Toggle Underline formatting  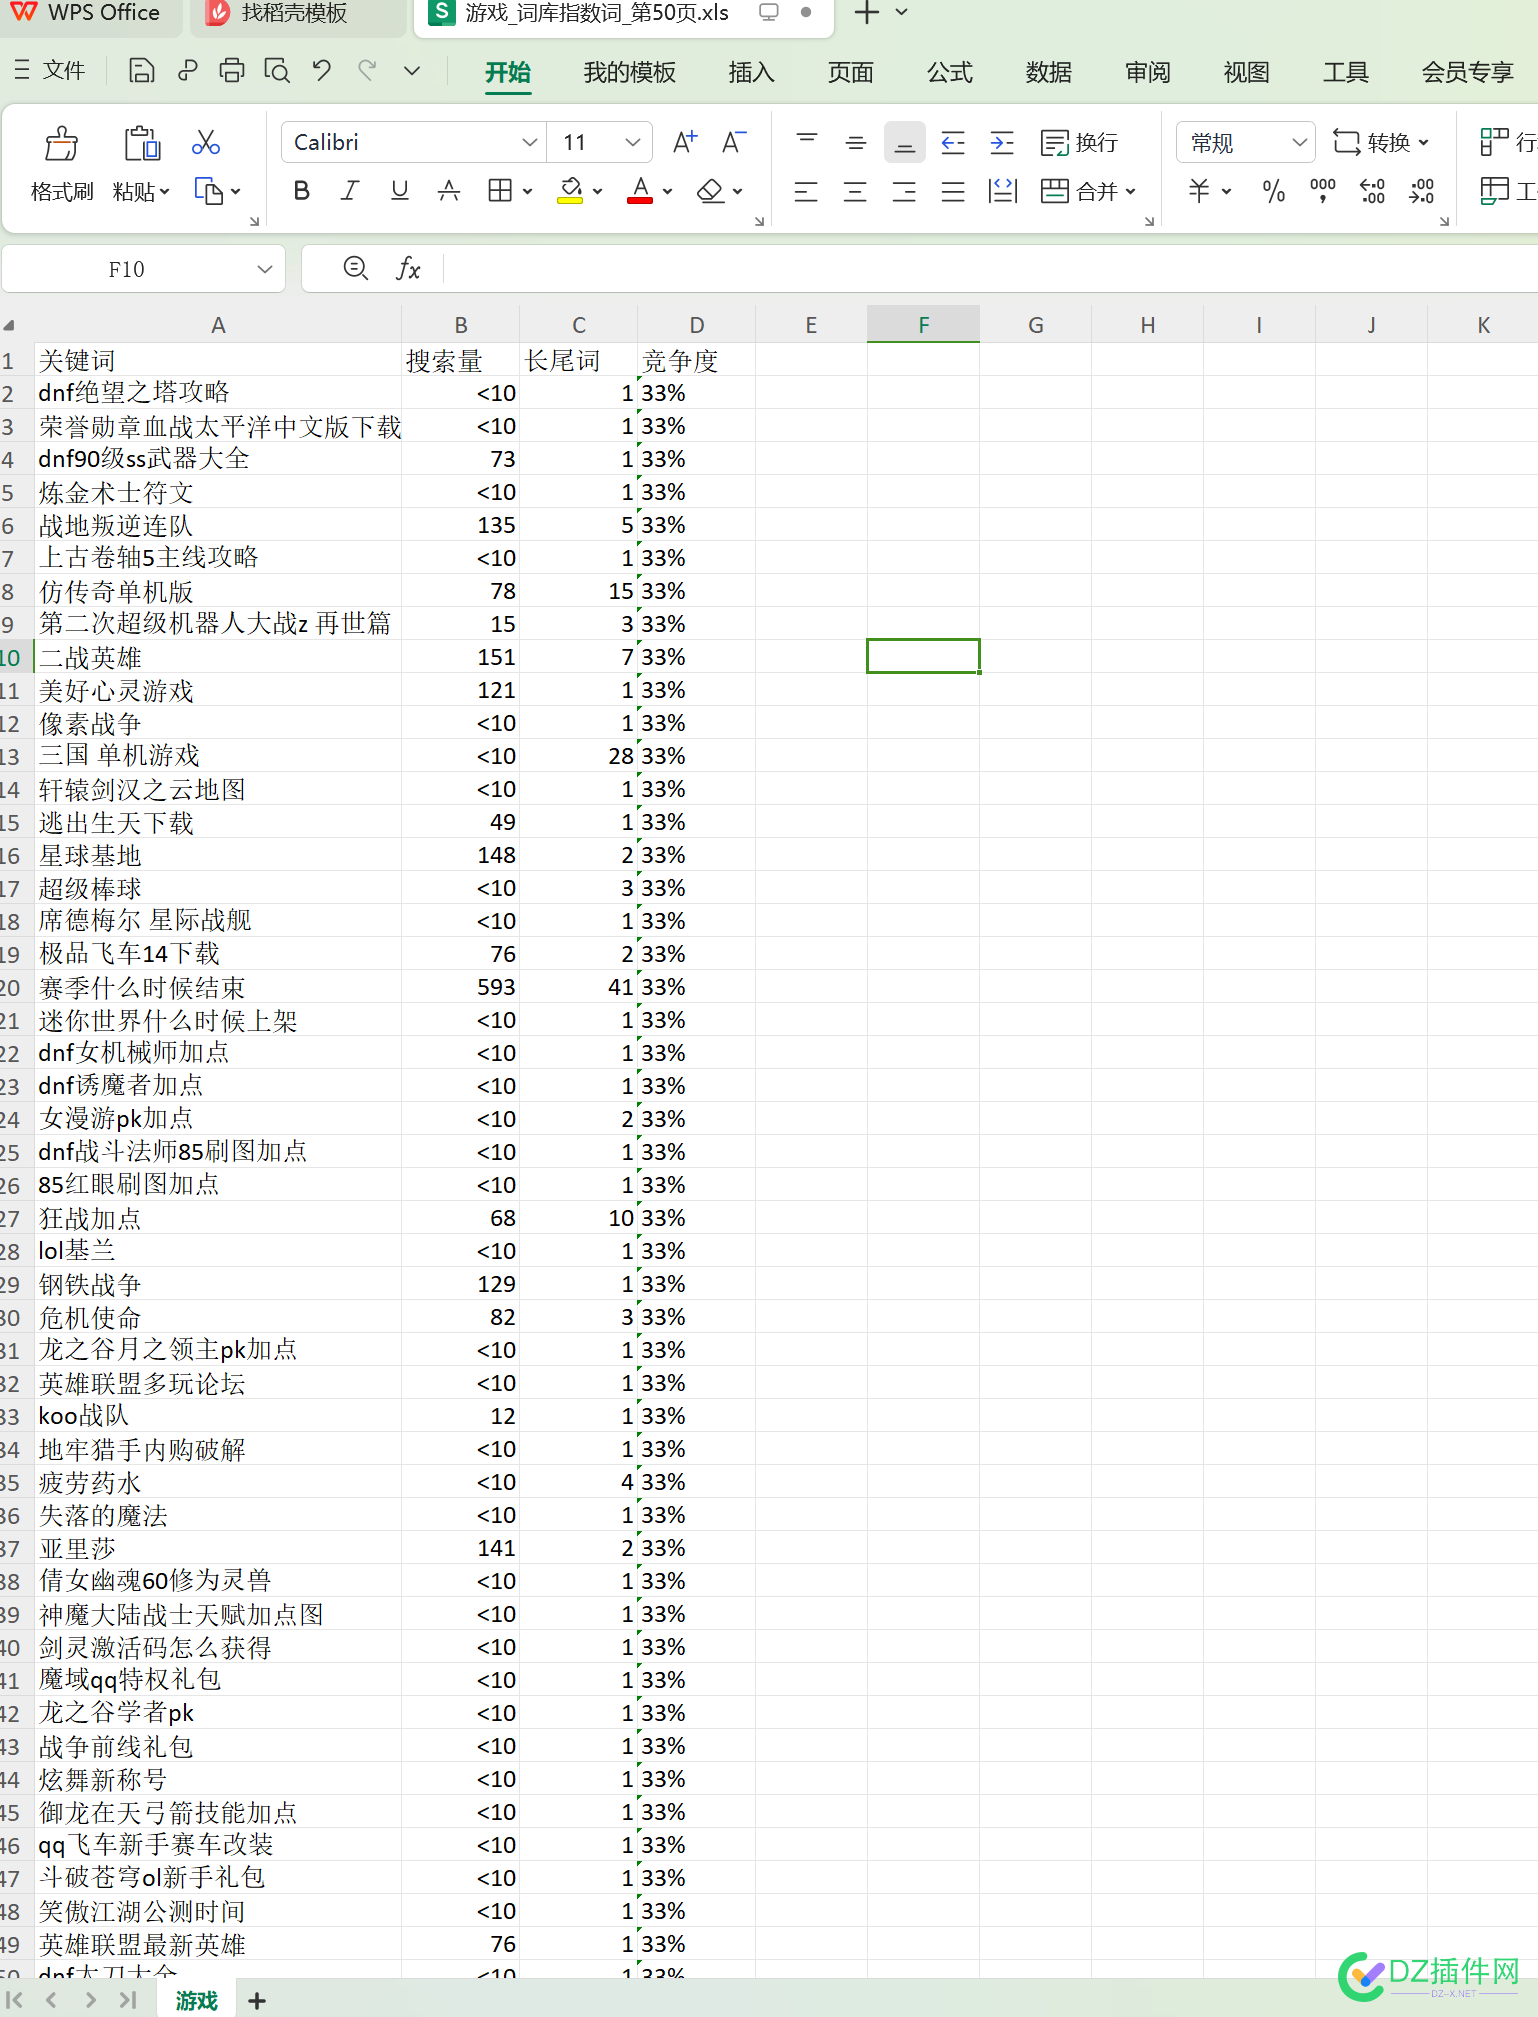[x=400, y=191]
